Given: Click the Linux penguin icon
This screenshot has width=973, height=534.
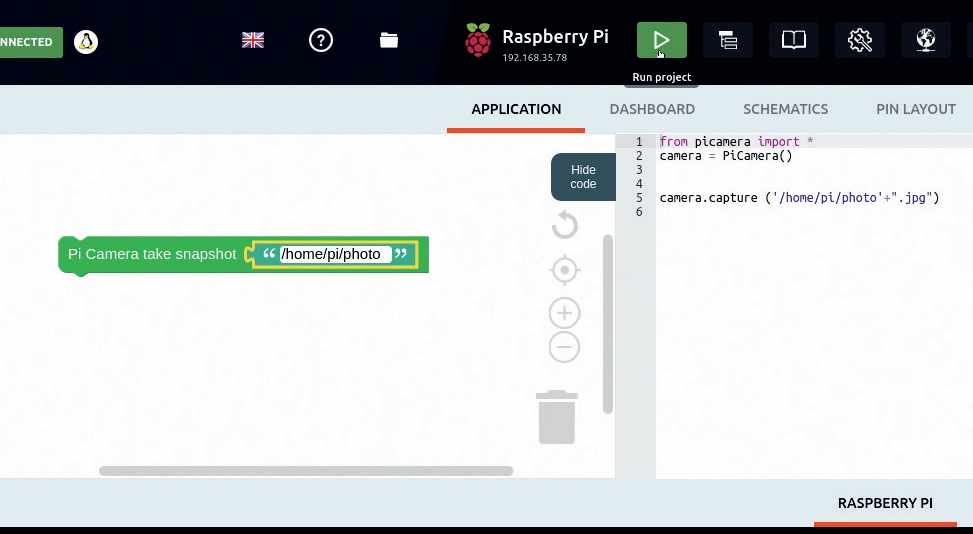Looking at the screenshot, I should [x=86, y=42].
